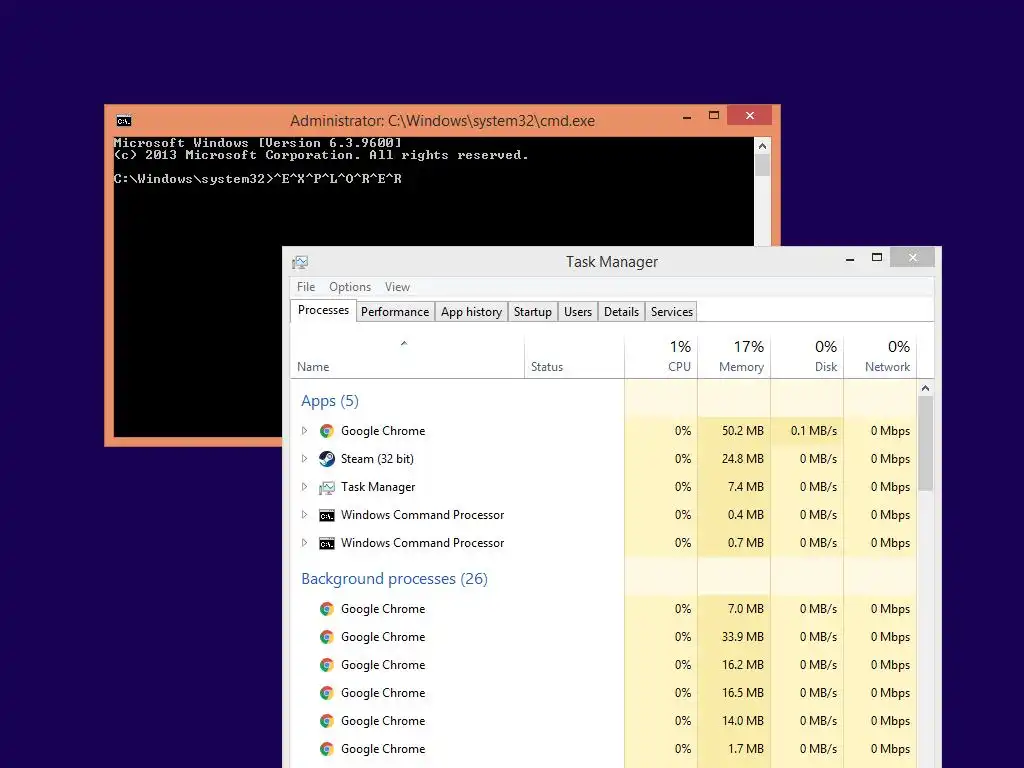The image size is (1024, 768).
Task: Click the Task Manager process list scrollbar thumb
Action: click(x=925, y=443)
